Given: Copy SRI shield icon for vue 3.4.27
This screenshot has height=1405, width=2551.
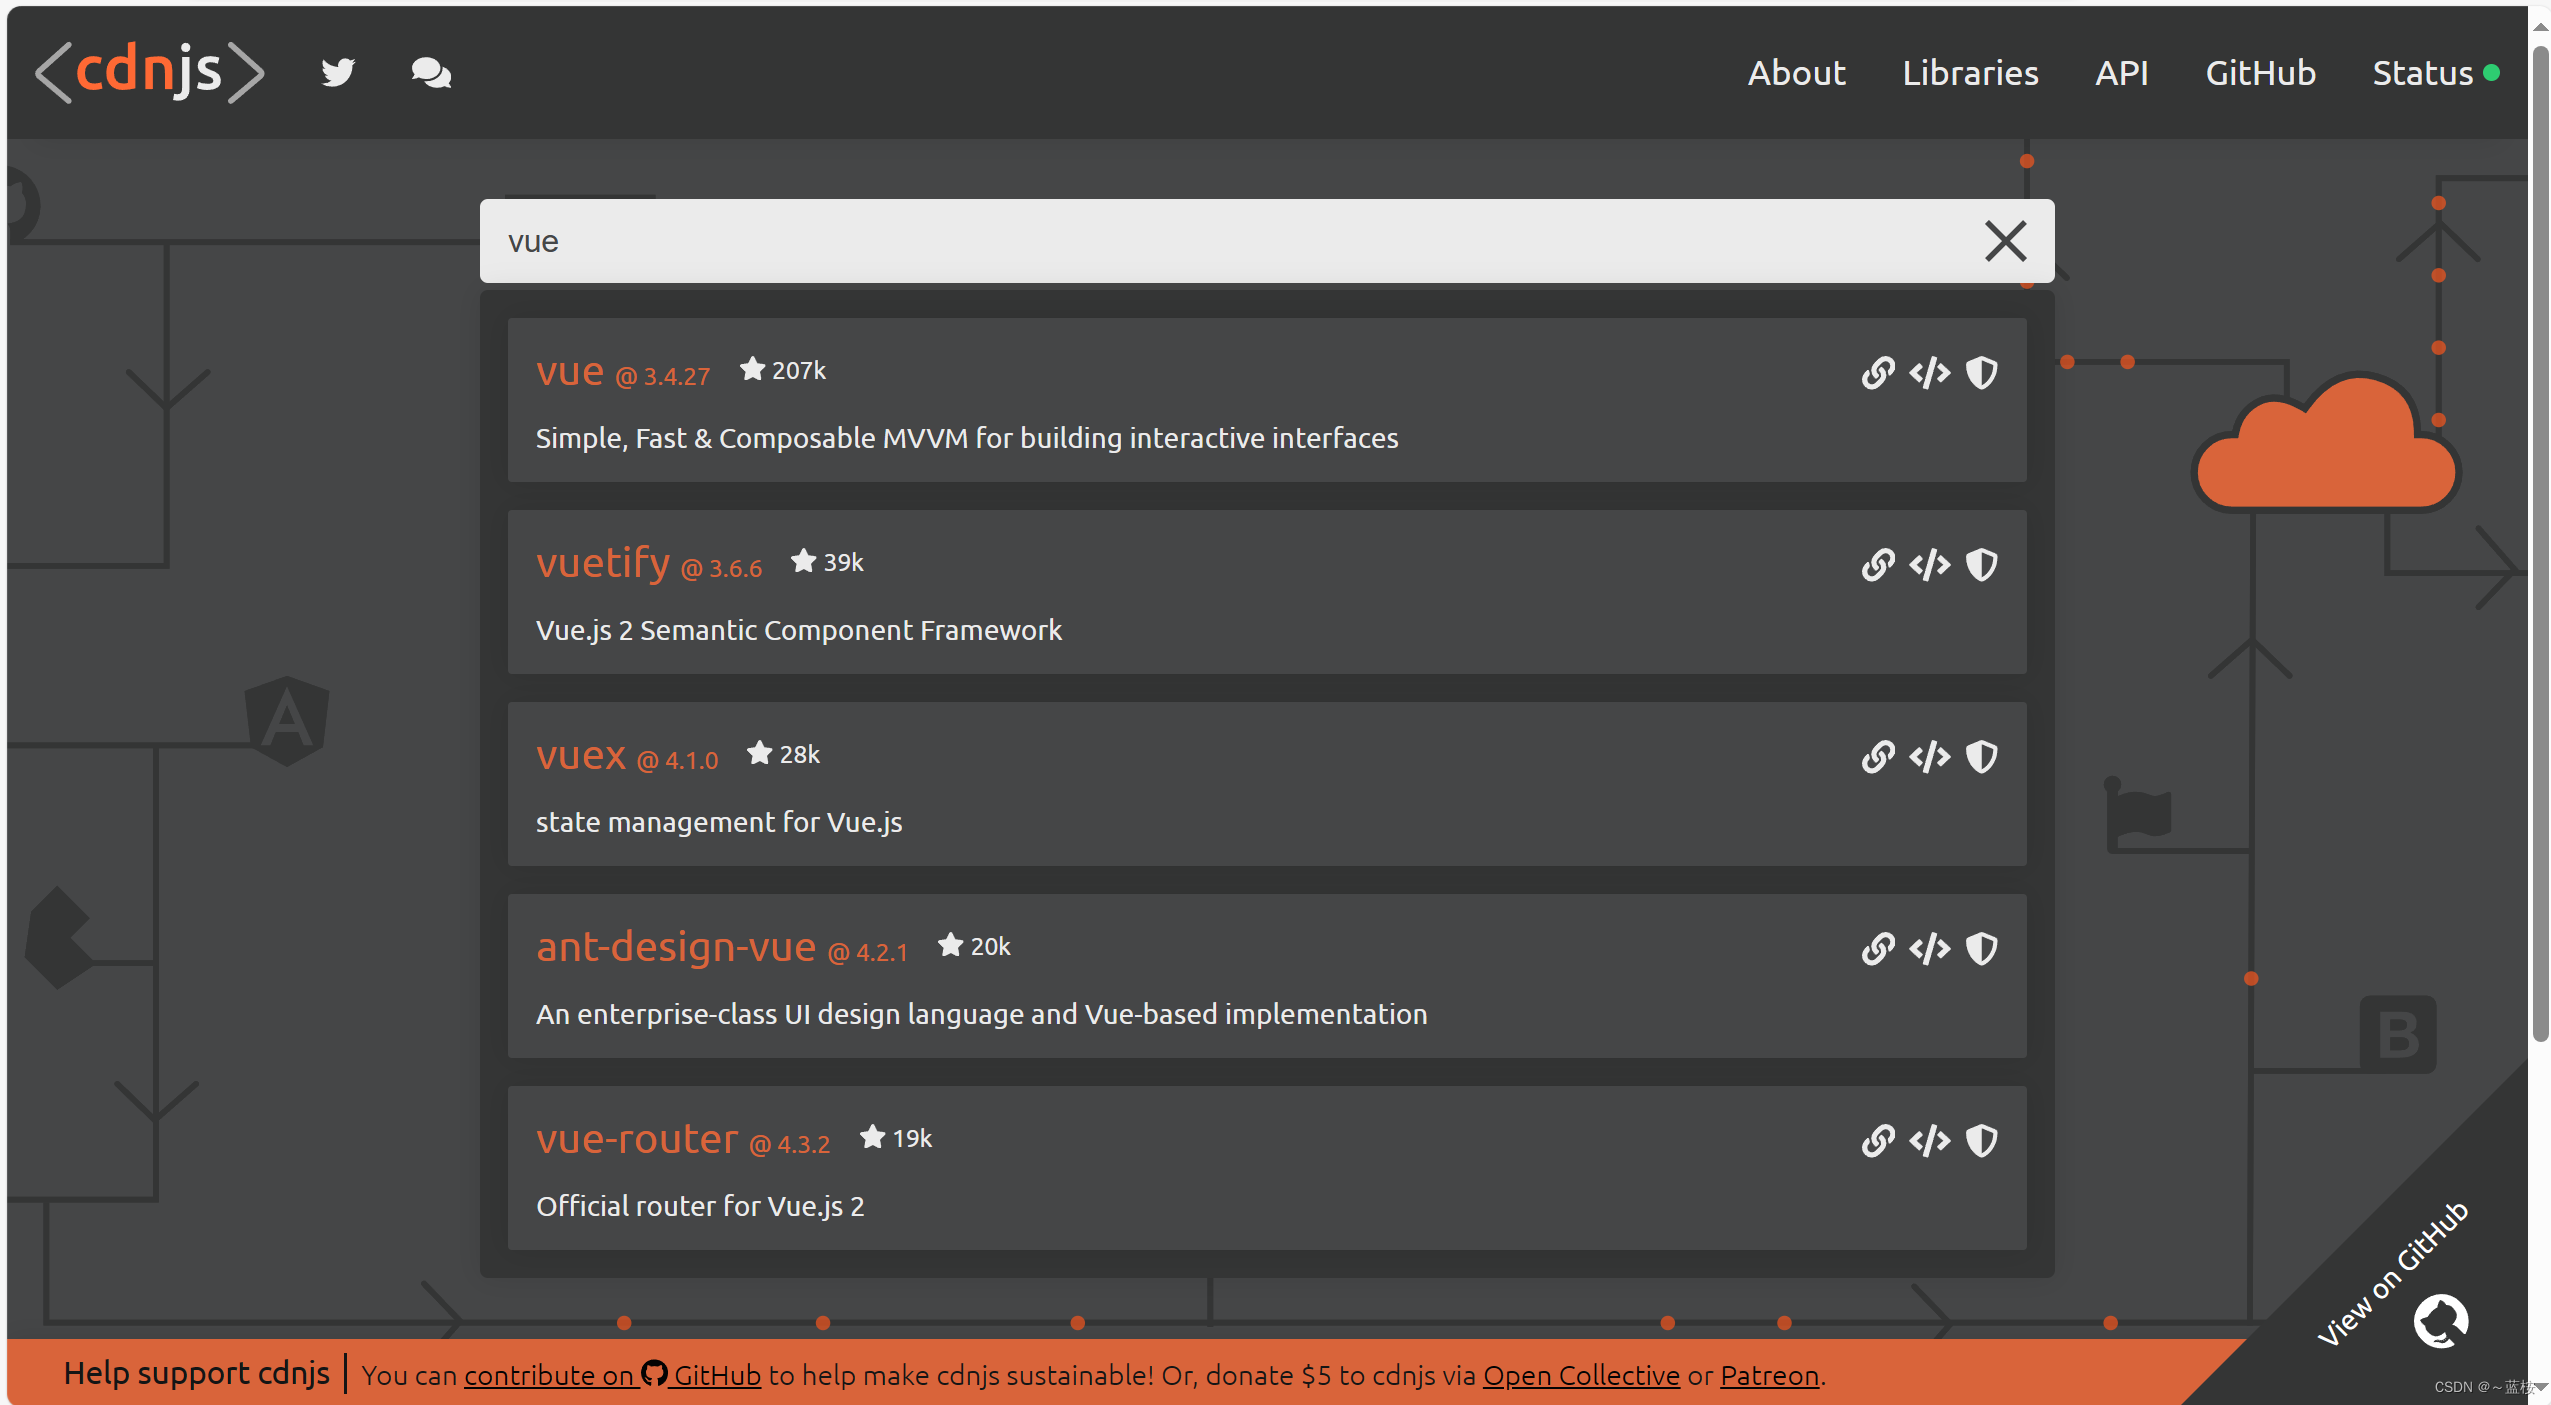Looking at the screenshot, I should tap(1981, 372).
